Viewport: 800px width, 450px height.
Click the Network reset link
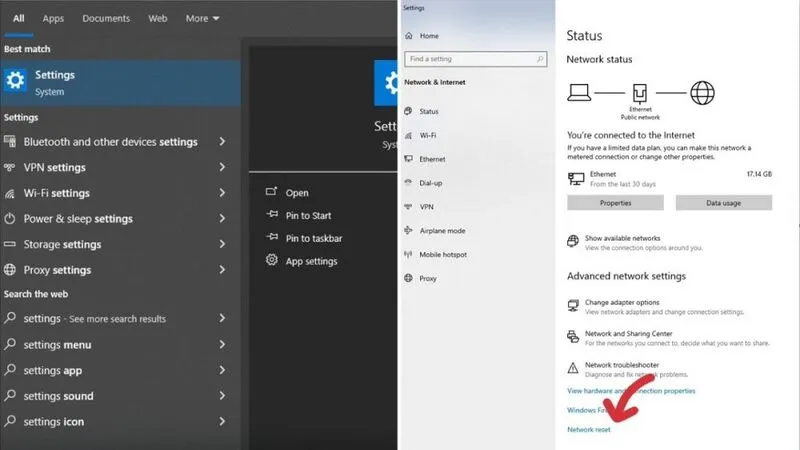point(588,429)
